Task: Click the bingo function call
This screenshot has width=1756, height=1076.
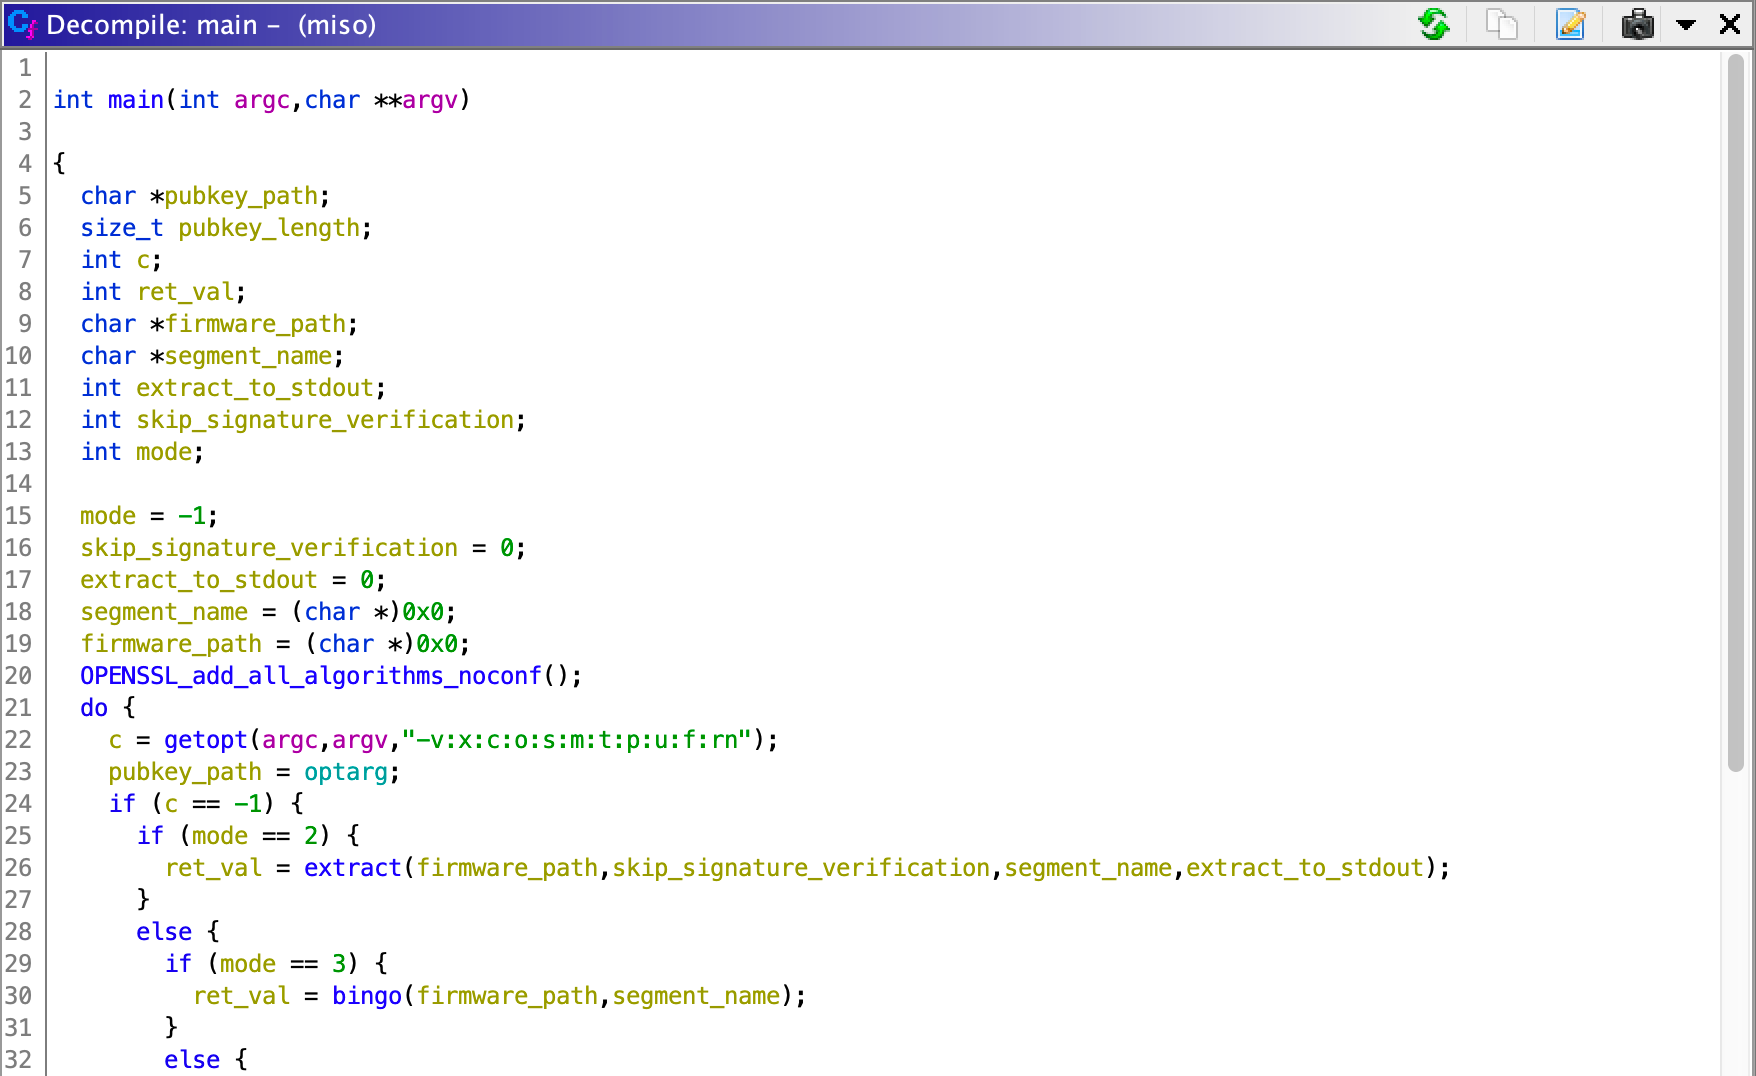Action: click(366, 996)
